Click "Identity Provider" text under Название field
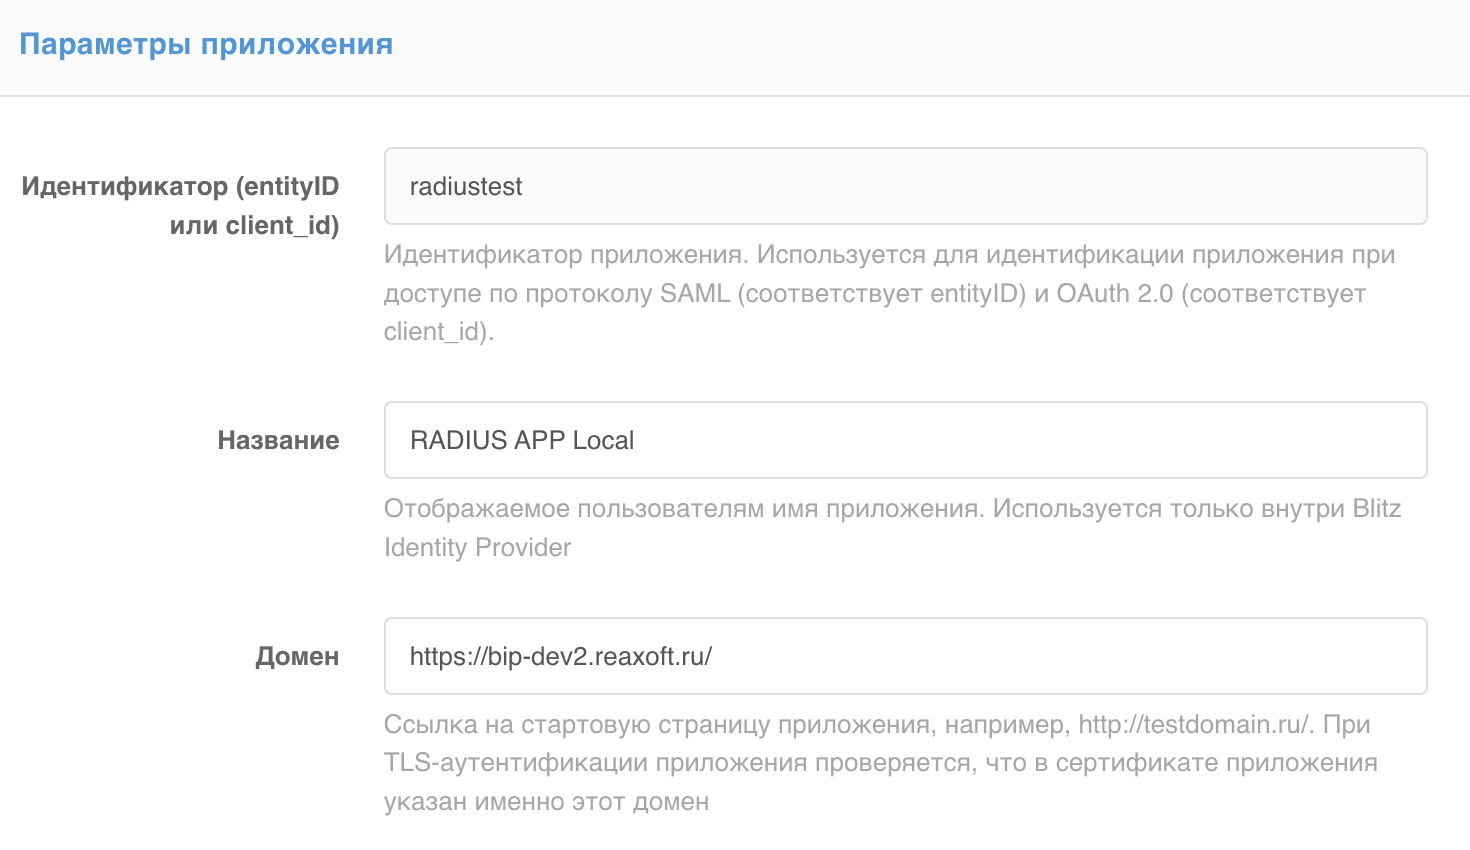The height and width of the screenshot is (850, 1470). click(x=477, y=548)
